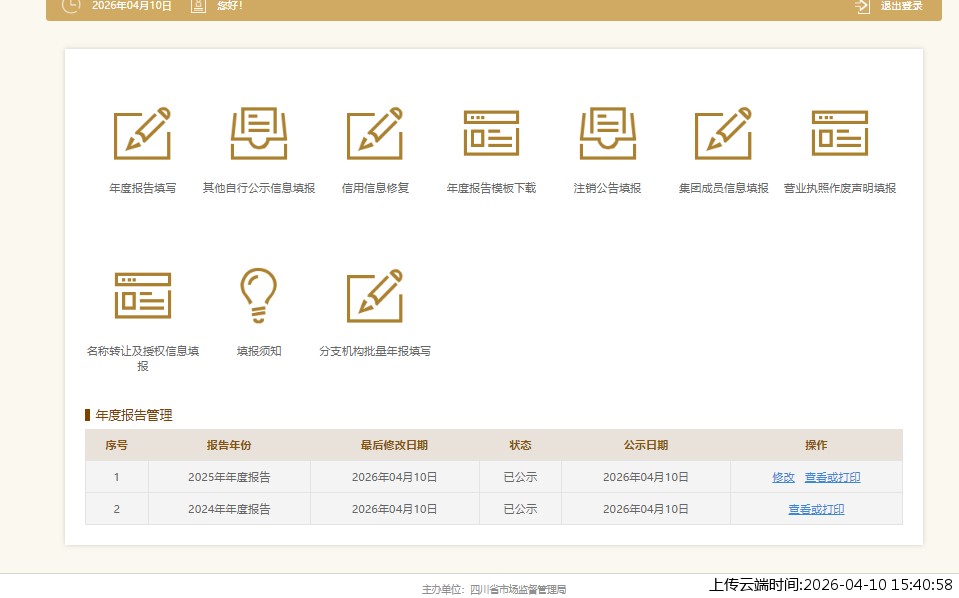Click 查看或打印 on the 2025 report row
This screenshot has width=959, height=598.
pyautogui.click(x=831, y=477)
